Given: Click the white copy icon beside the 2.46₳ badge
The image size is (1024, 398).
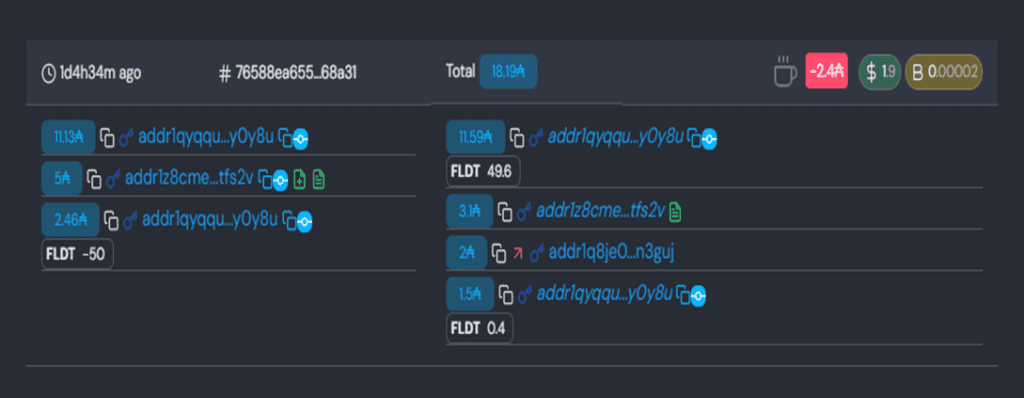Looking at the screenshot, I should click(112, 220).
